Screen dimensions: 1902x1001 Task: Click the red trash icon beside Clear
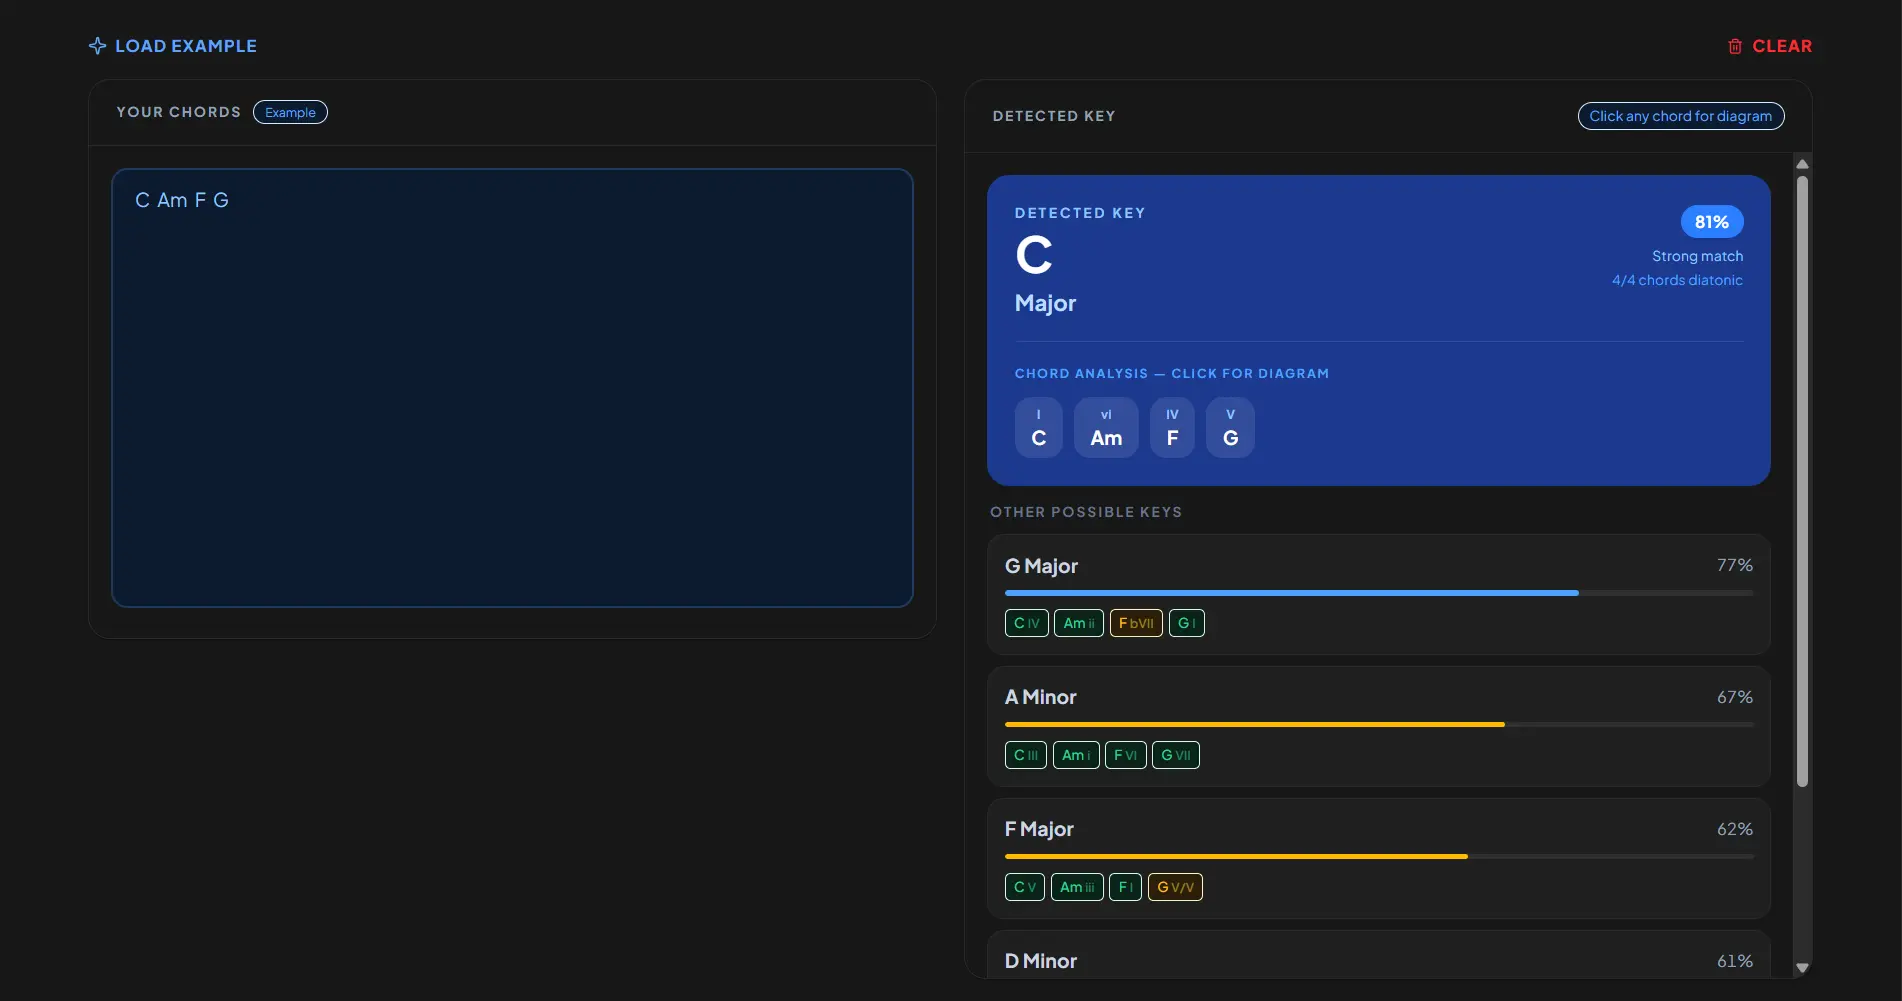pos(1735,46)
